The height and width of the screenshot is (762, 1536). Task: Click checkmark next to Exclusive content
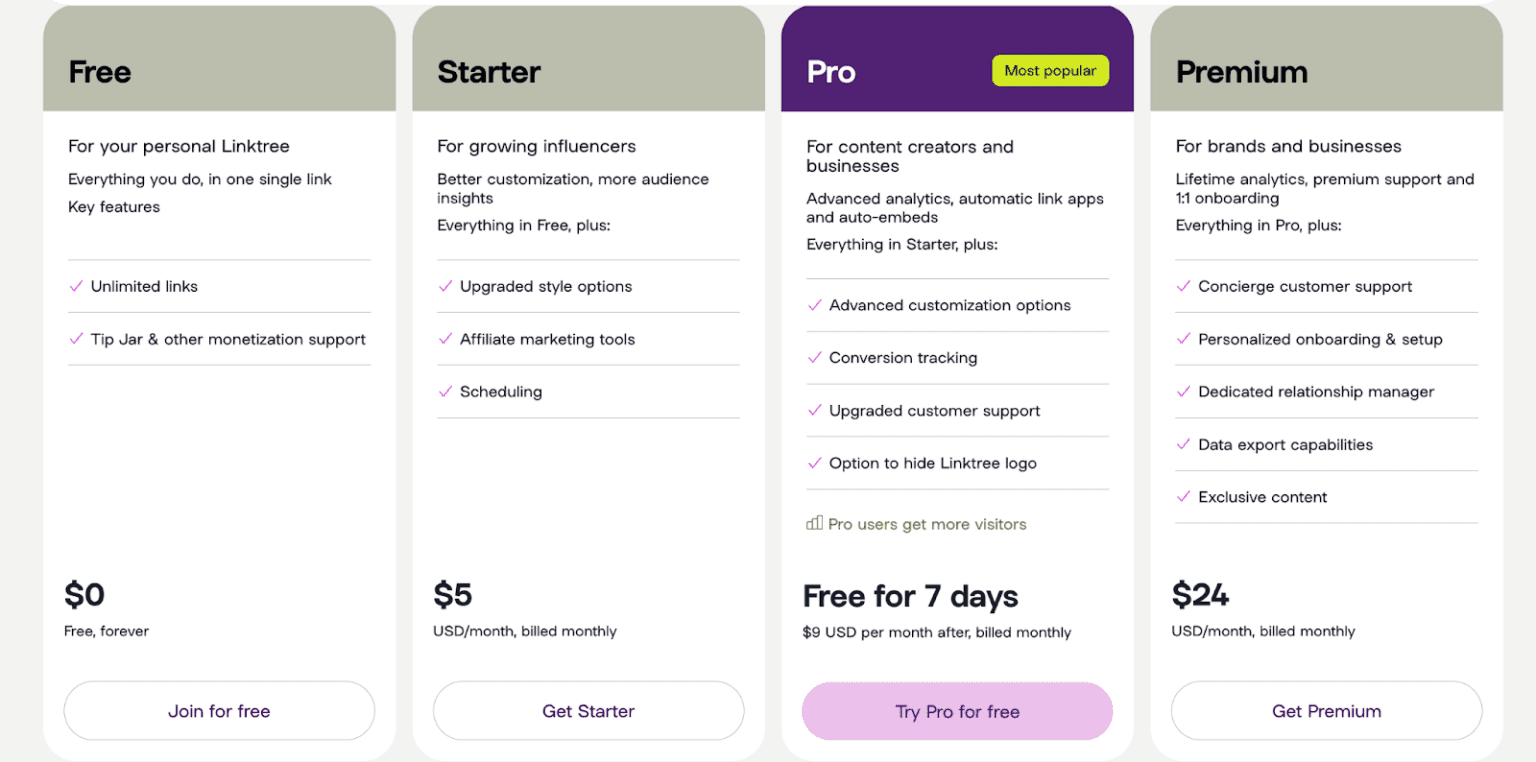coord(1183,497)
